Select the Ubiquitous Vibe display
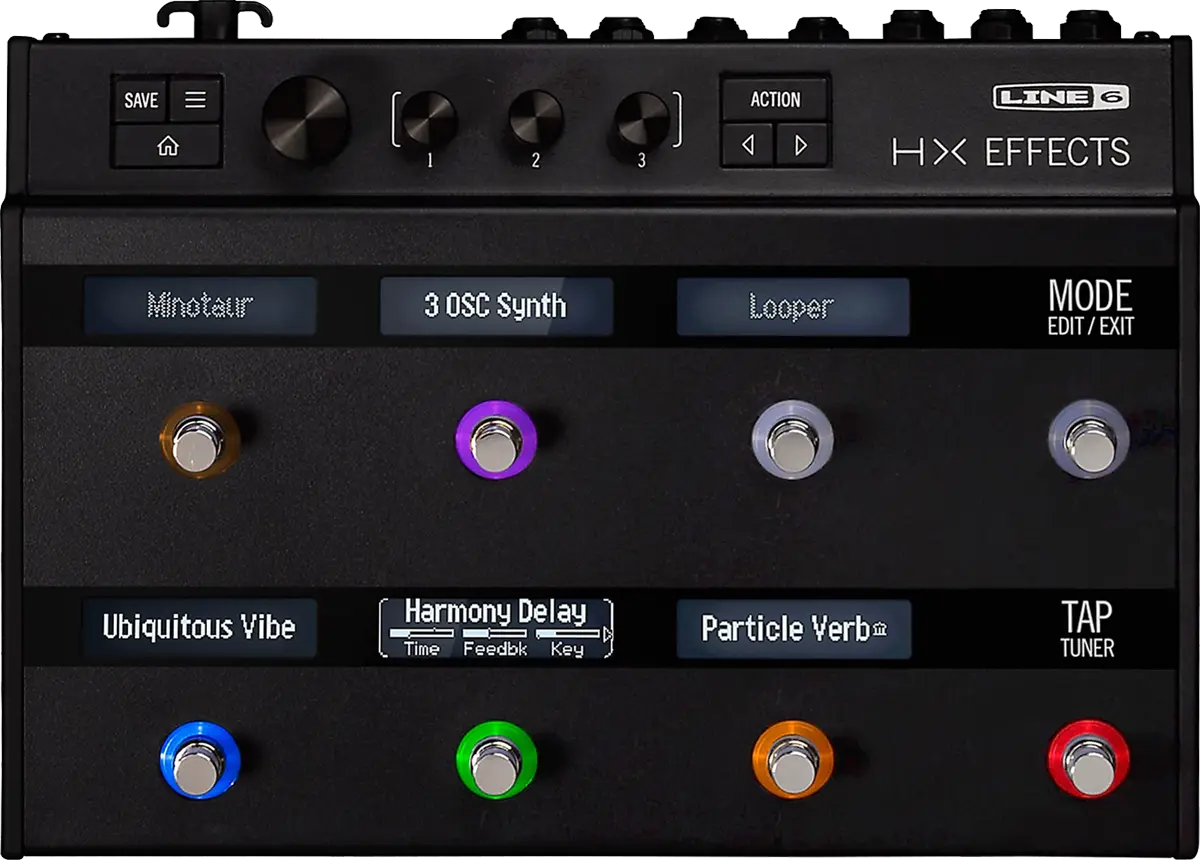1200x860 pixels. click(200, 628)
